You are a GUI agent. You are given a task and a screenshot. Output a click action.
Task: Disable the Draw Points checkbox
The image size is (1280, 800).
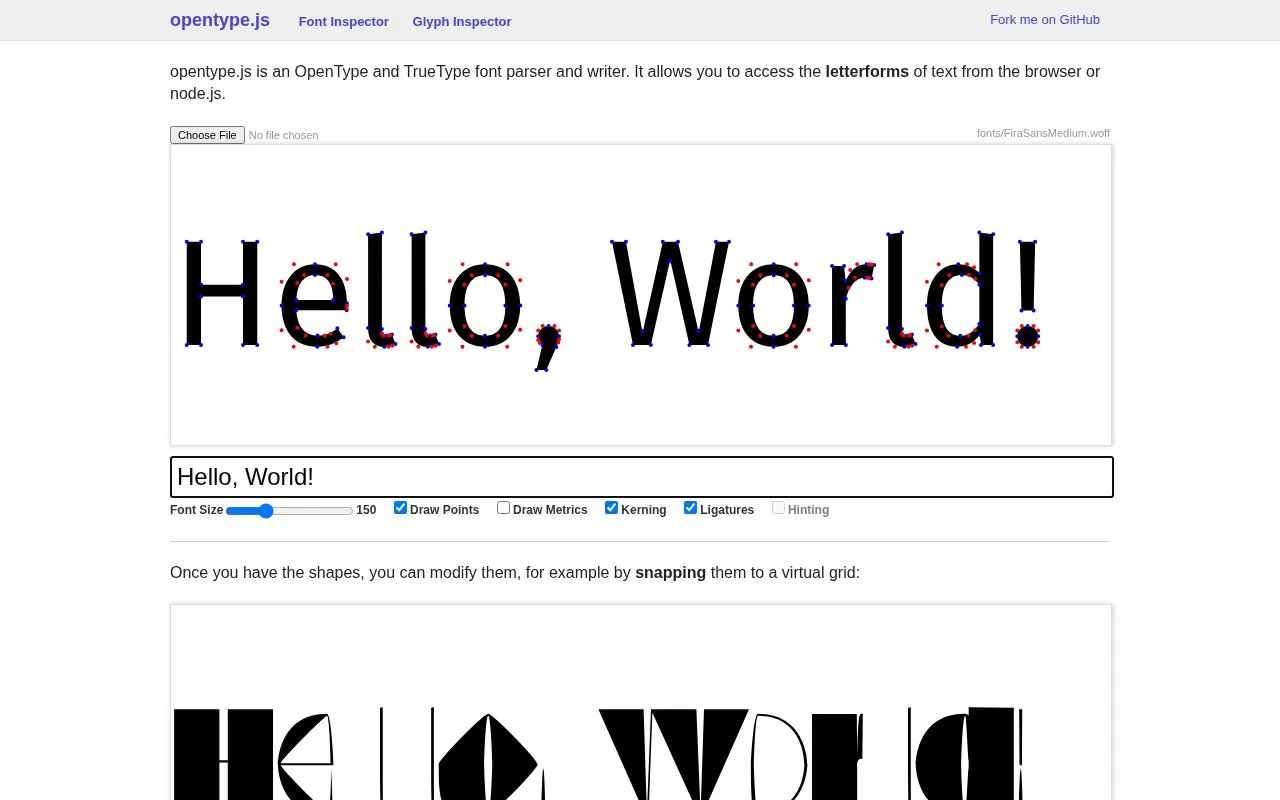[400, 508]
